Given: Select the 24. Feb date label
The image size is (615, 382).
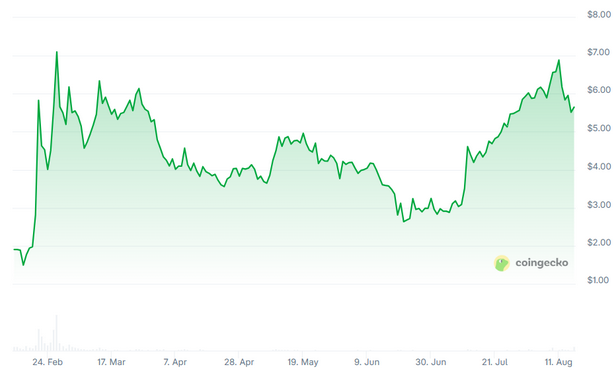Looking at the screenshot, I should click(47, 362).
